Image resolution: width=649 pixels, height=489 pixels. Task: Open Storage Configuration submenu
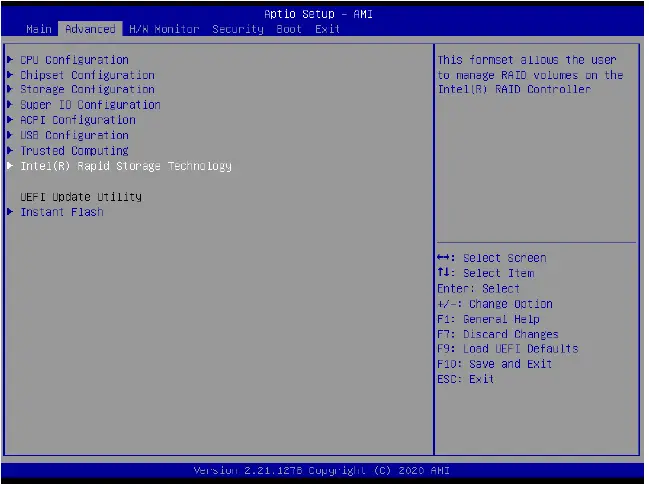point(87,89)
